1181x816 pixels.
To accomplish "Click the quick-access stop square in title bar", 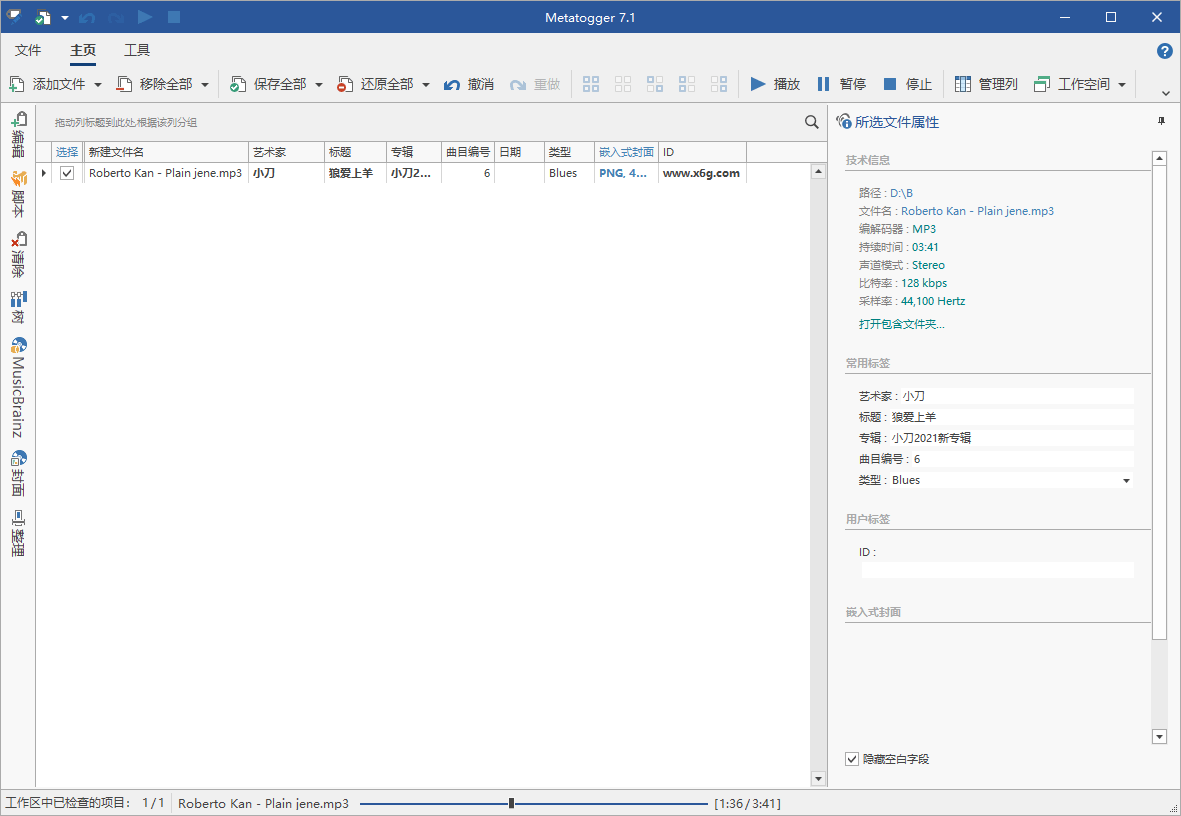I will (174, 17).
